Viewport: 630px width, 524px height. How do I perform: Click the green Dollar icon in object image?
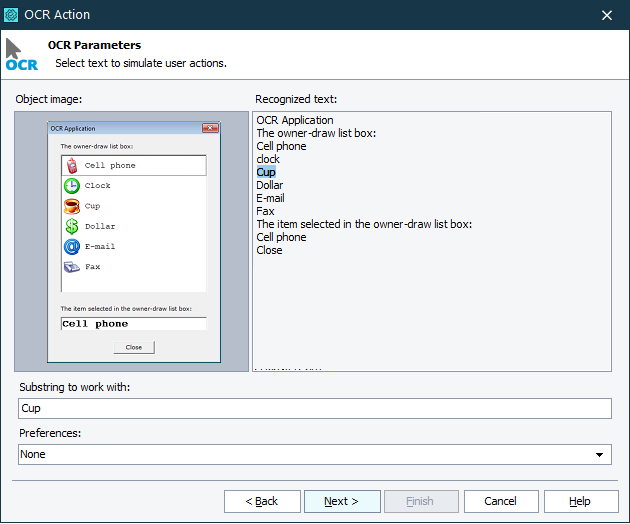point(72,227)
